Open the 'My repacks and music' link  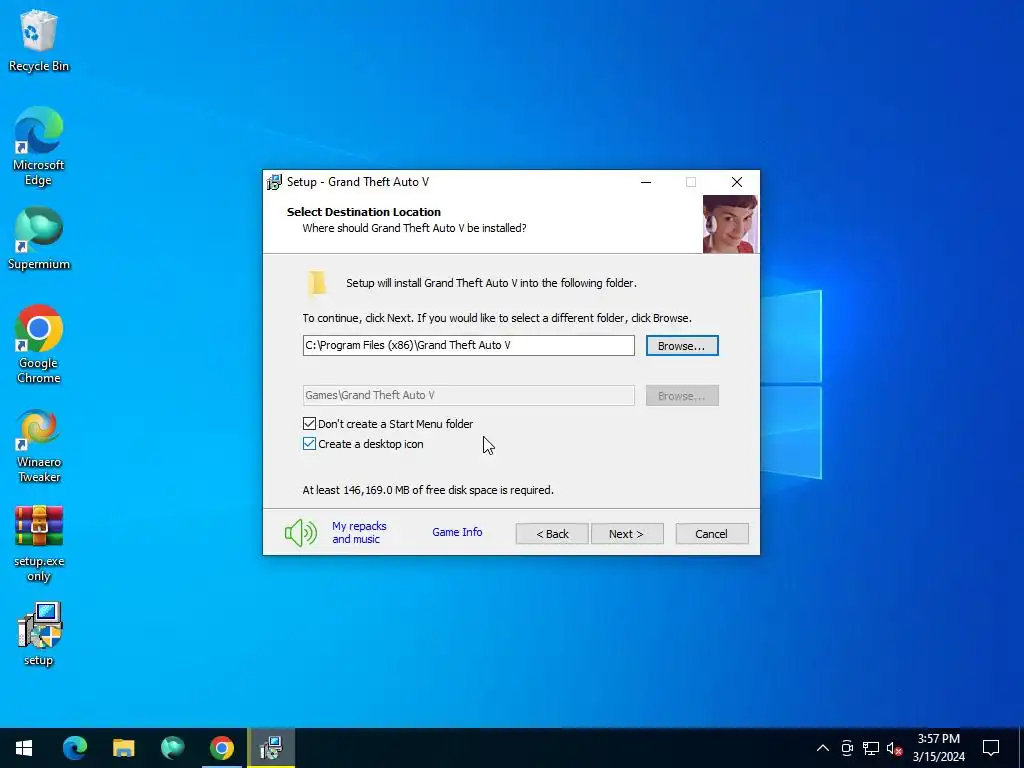pos(359,532)
